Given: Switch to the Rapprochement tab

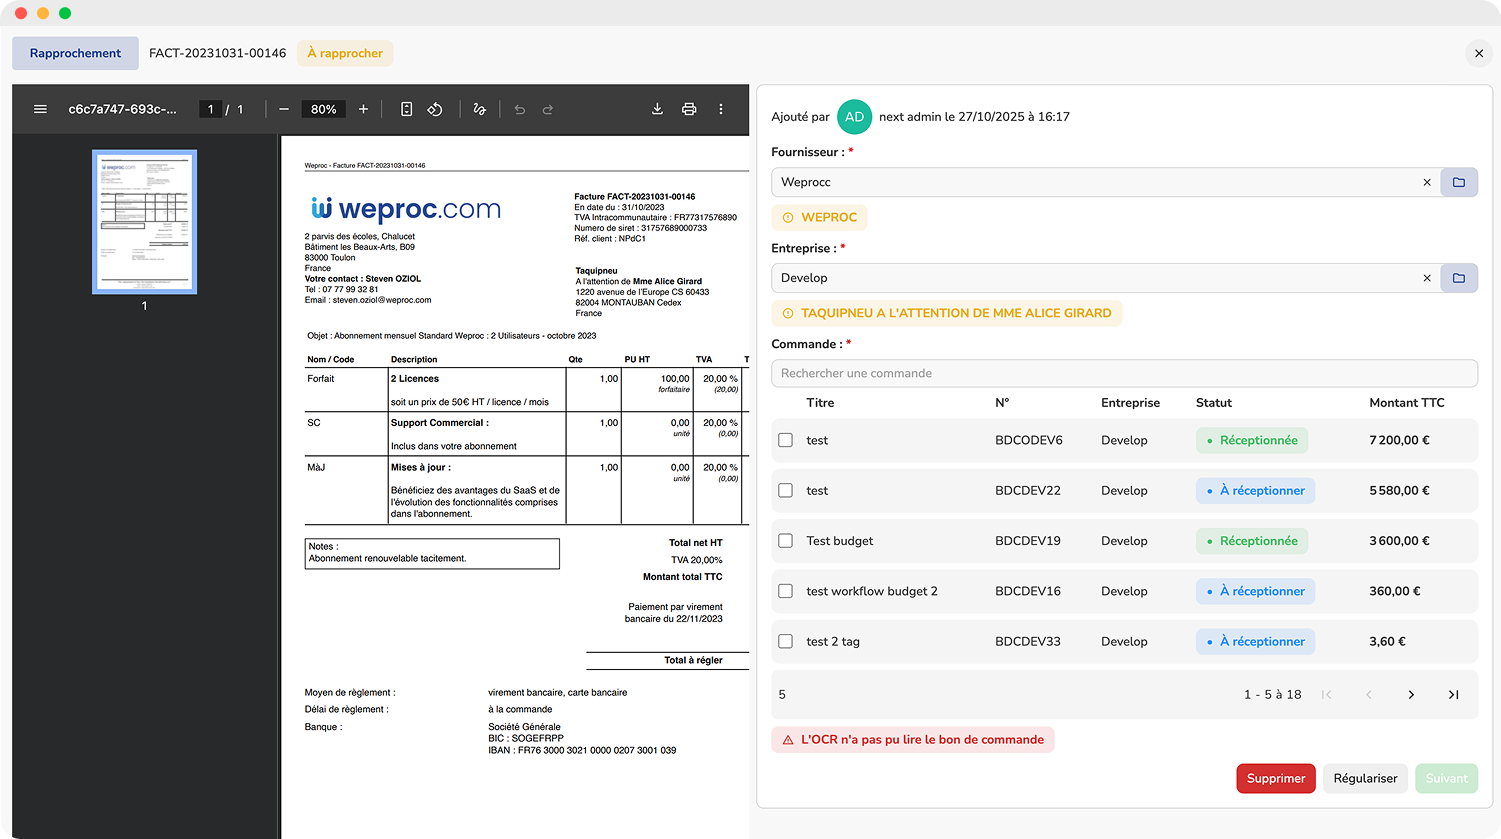Looking at the screenshot, I should click(x=75, y=53).
